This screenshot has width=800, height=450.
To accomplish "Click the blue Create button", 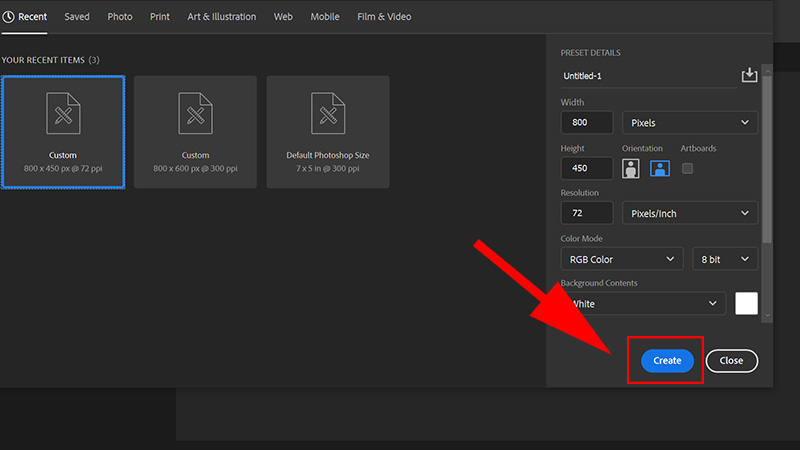I will [x=667, y=361].
